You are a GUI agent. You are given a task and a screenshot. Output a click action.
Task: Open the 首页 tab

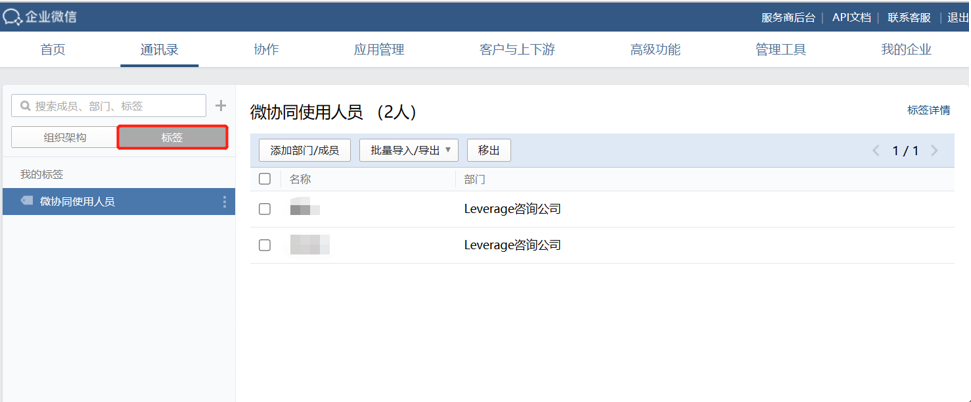pyautogui.click(x=53, y=50)
